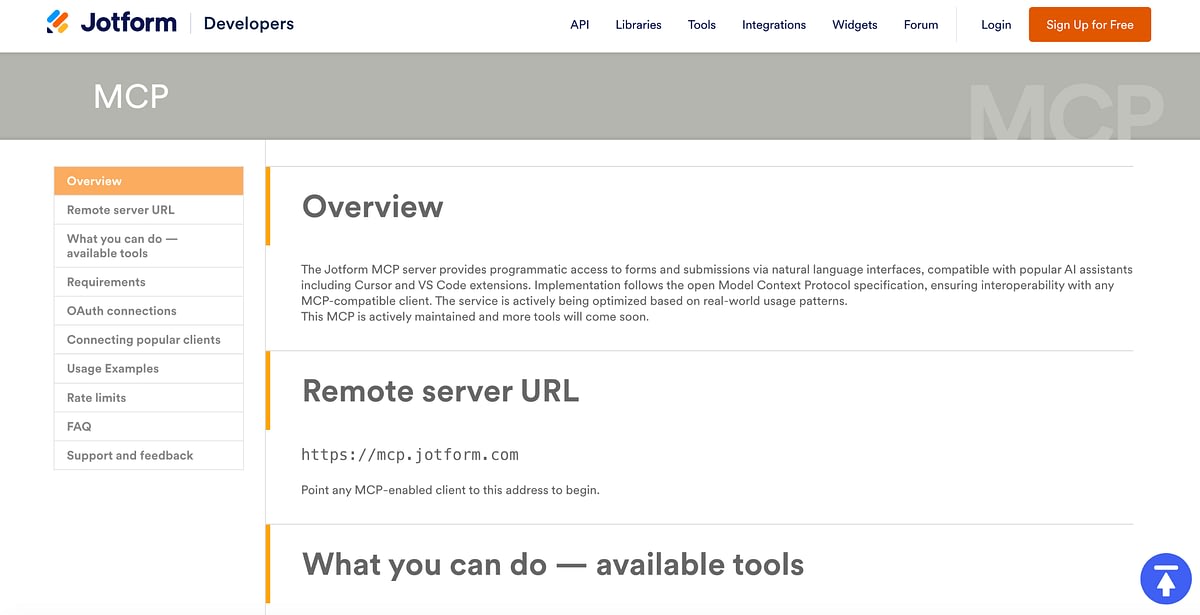Open OAuth connections sidebar entry
Viewport: 1200px width, 615px height.
click(149, 311)
